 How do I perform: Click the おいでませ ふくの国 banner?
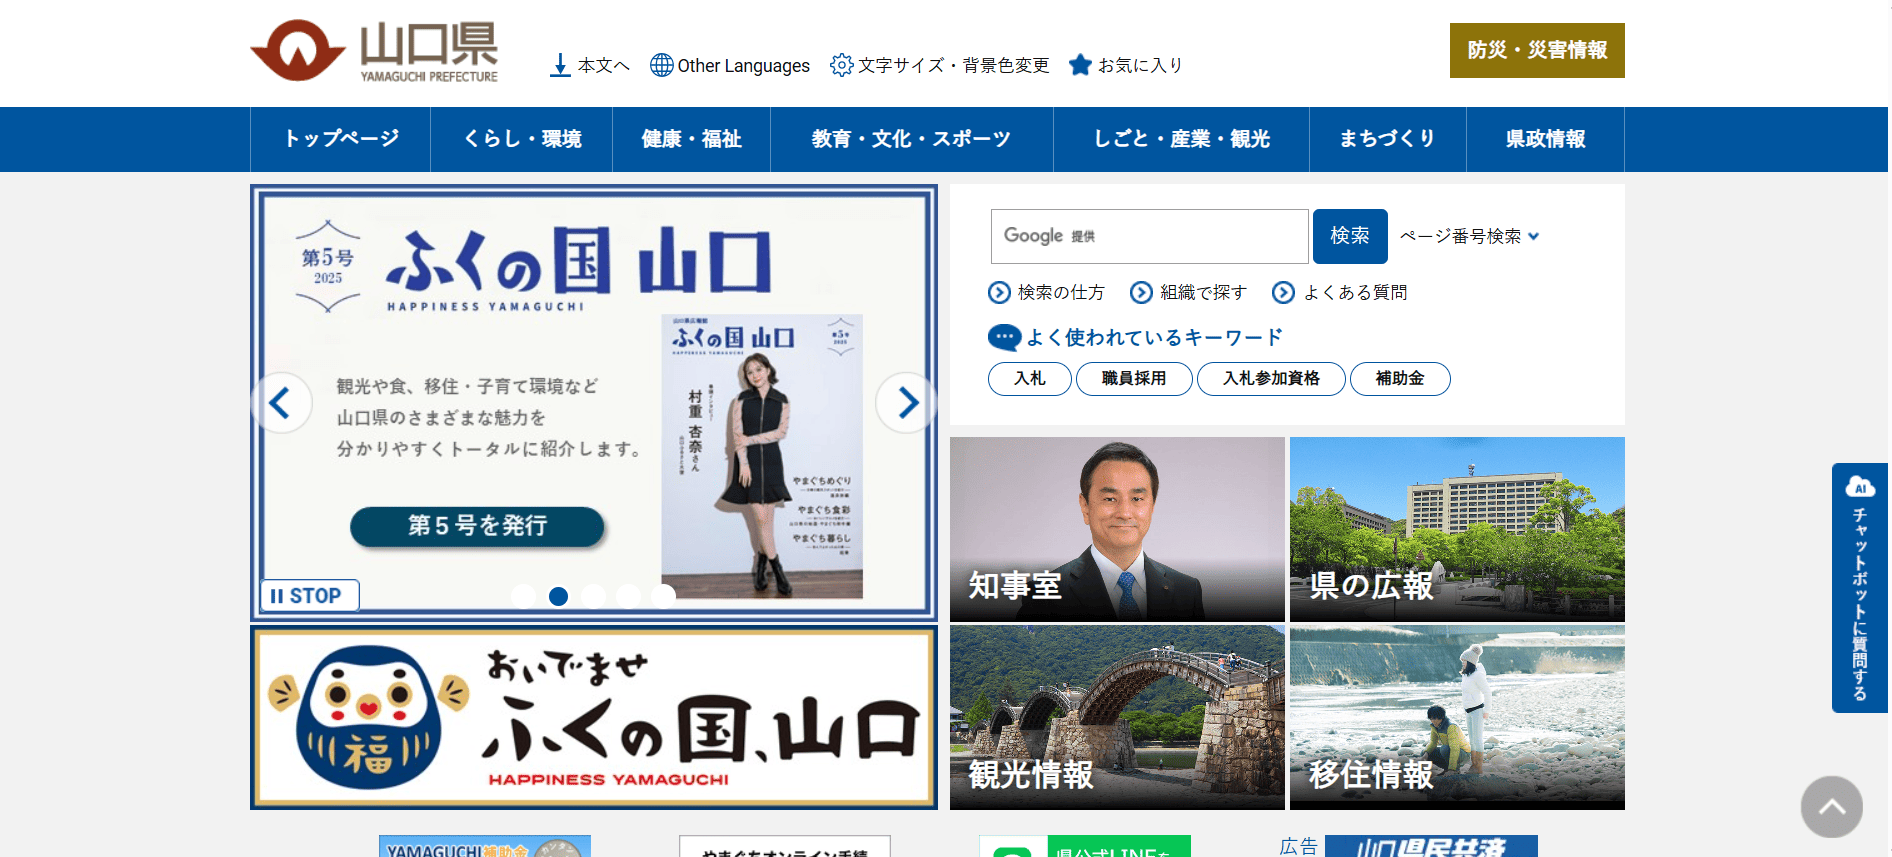[x=594, y=718]
